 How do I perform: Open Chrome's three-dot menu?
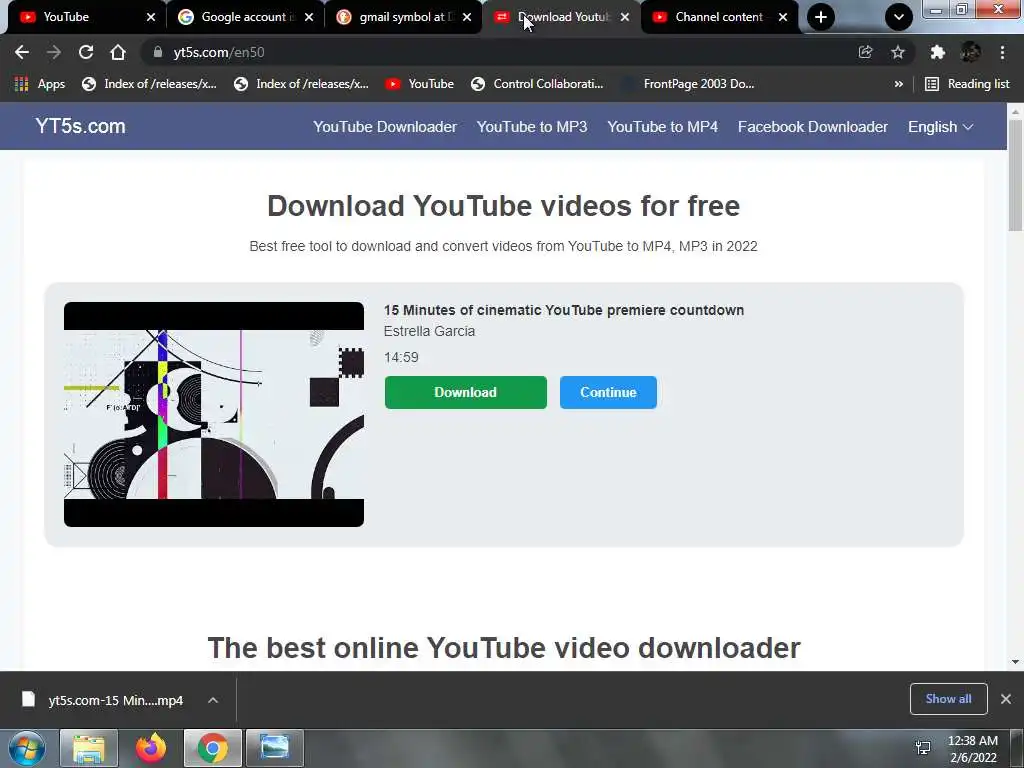1002,52
